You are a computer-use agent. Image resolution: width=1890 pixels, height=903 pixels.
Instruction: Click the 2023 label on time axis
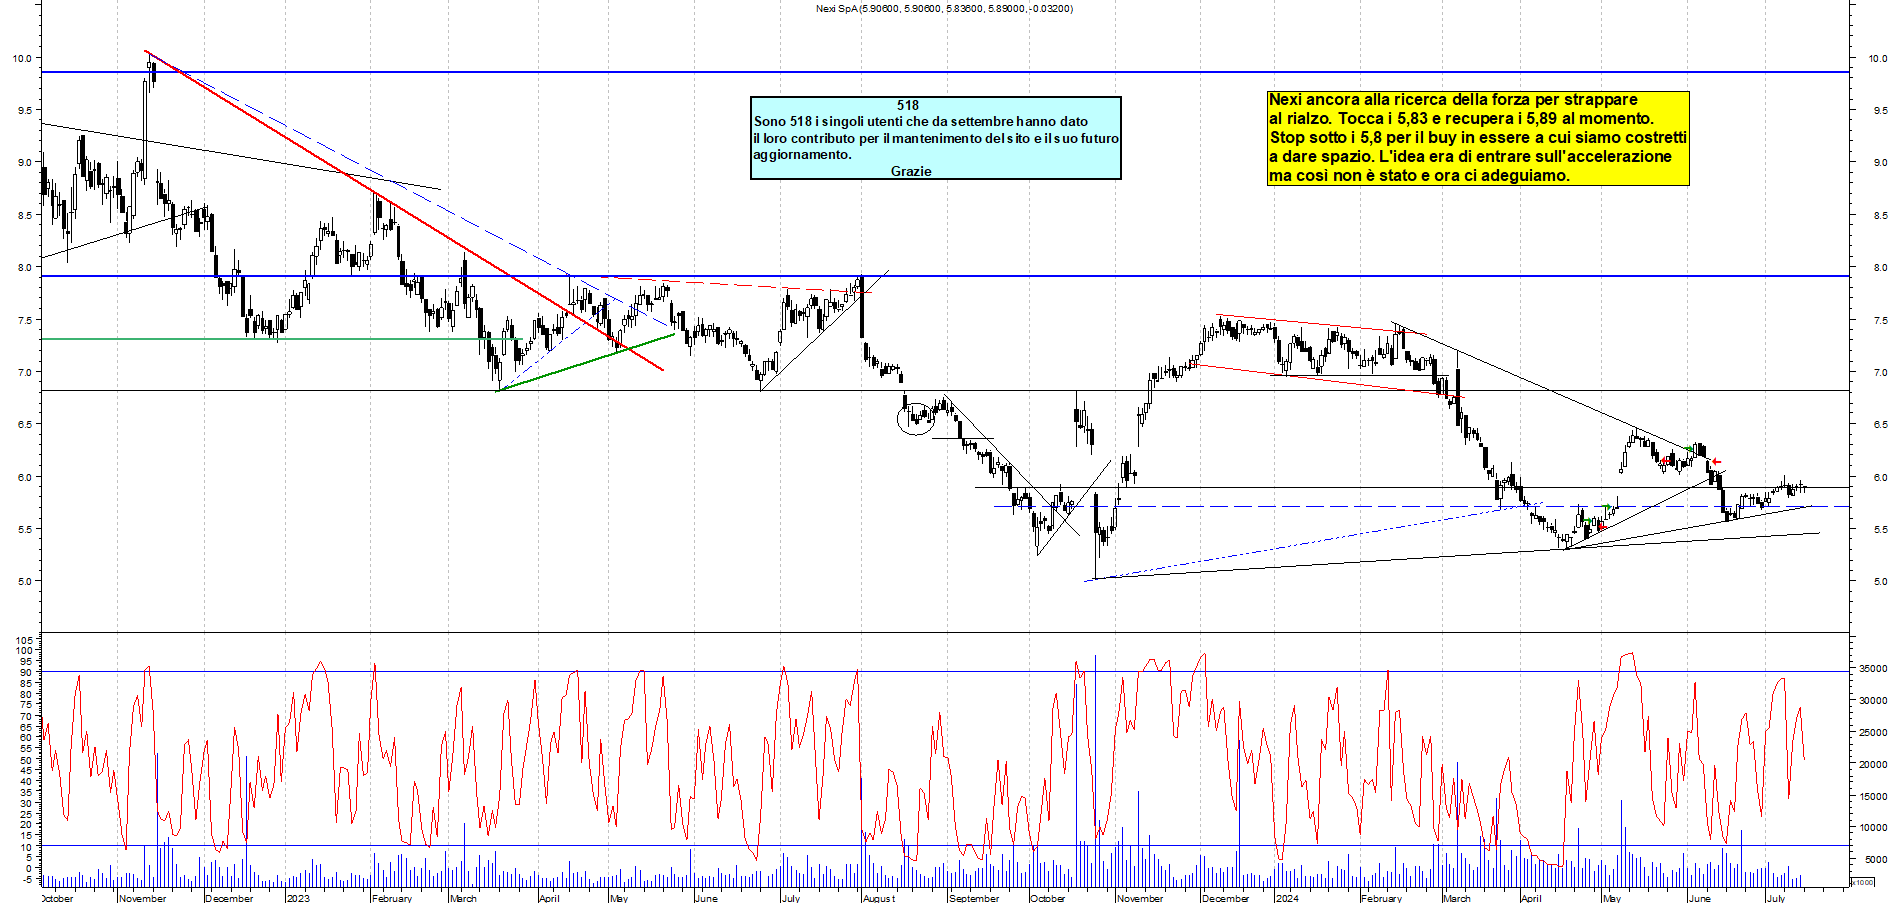298,898
